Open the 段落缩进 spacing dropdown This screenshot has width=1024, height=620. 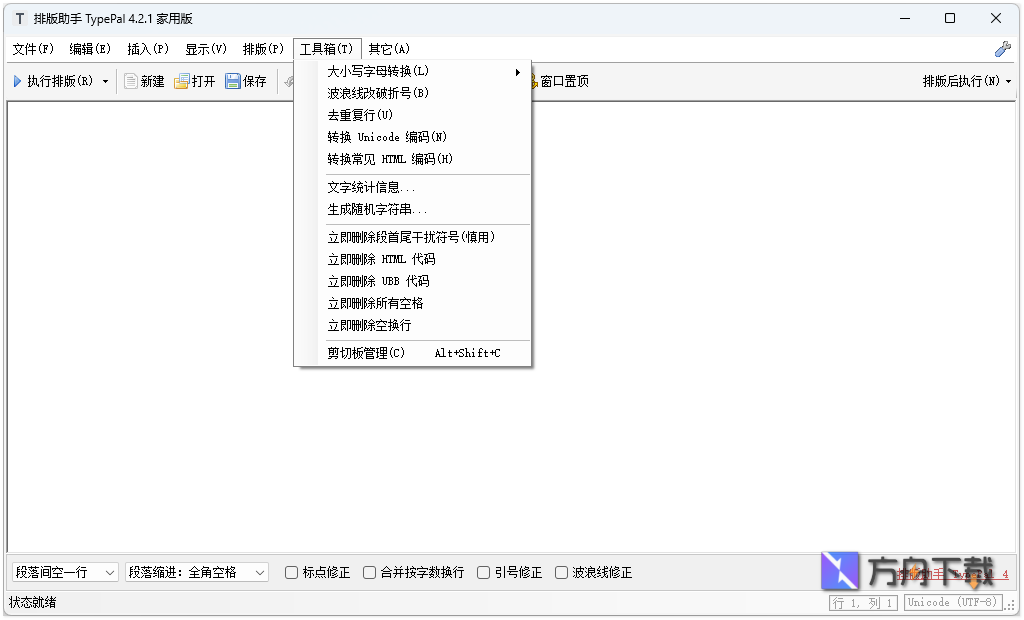194,571
